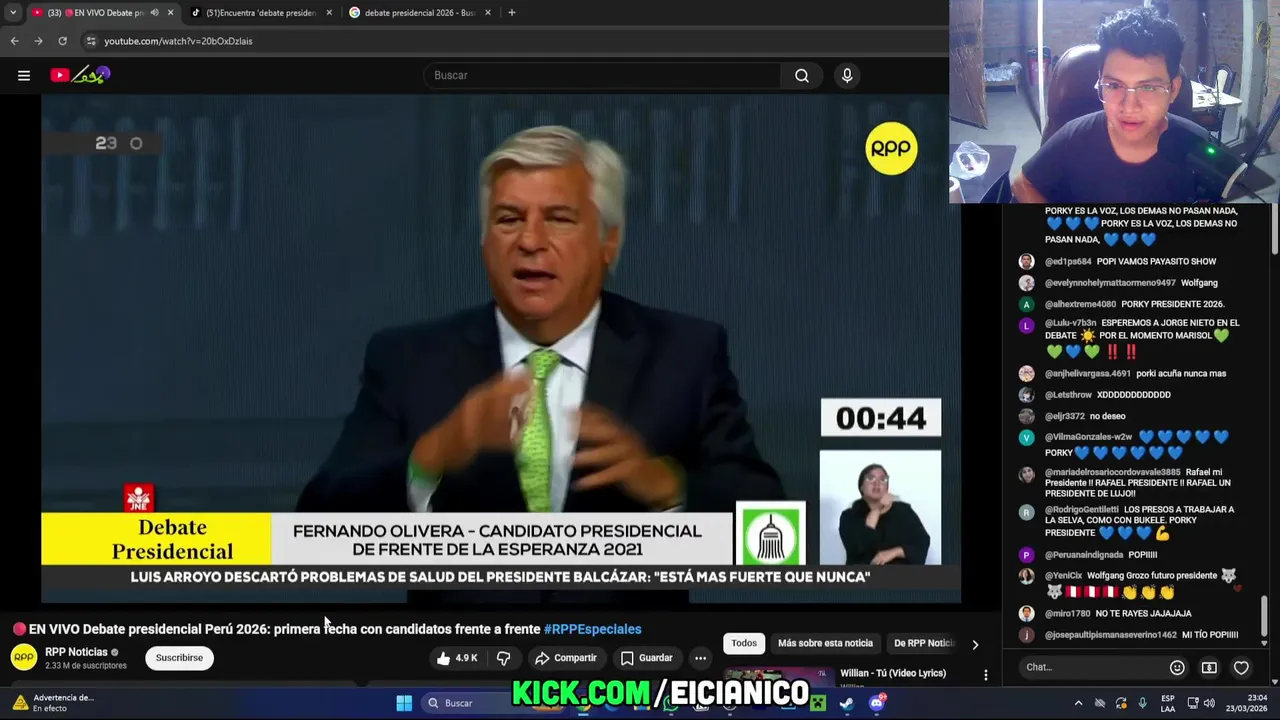
Task: Select the Todos filter chip
Action: [744, 643]
